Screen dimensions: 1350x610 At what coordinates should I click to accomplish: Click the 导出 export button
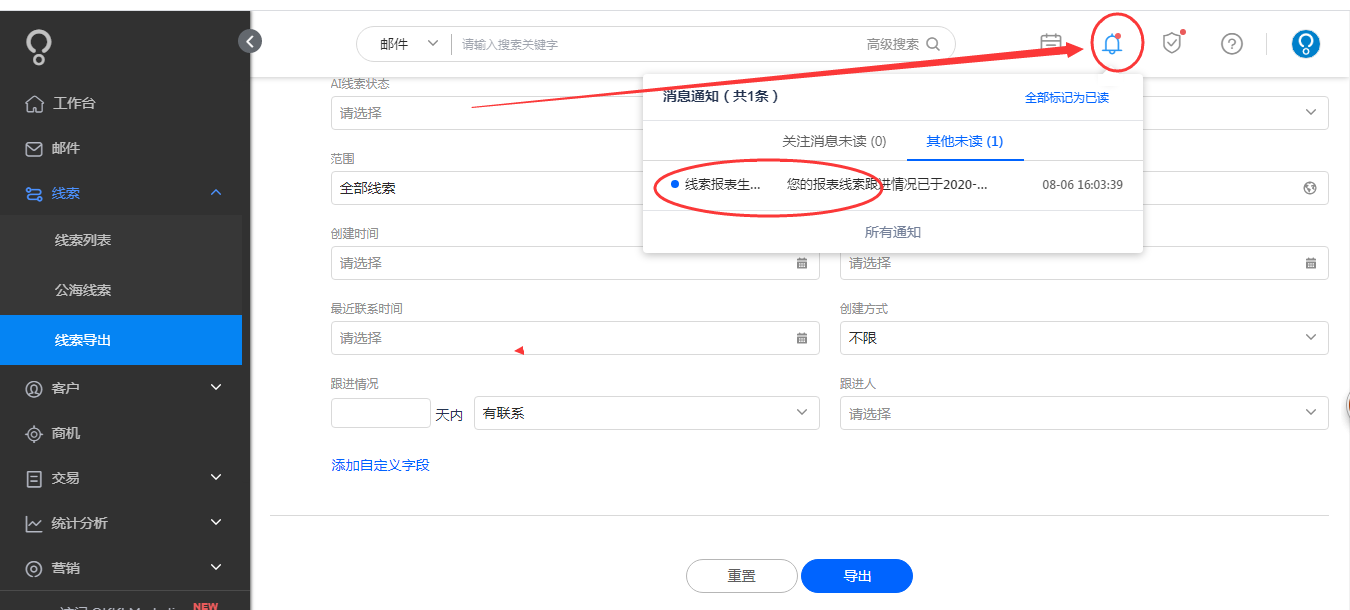tap(856, 576)
